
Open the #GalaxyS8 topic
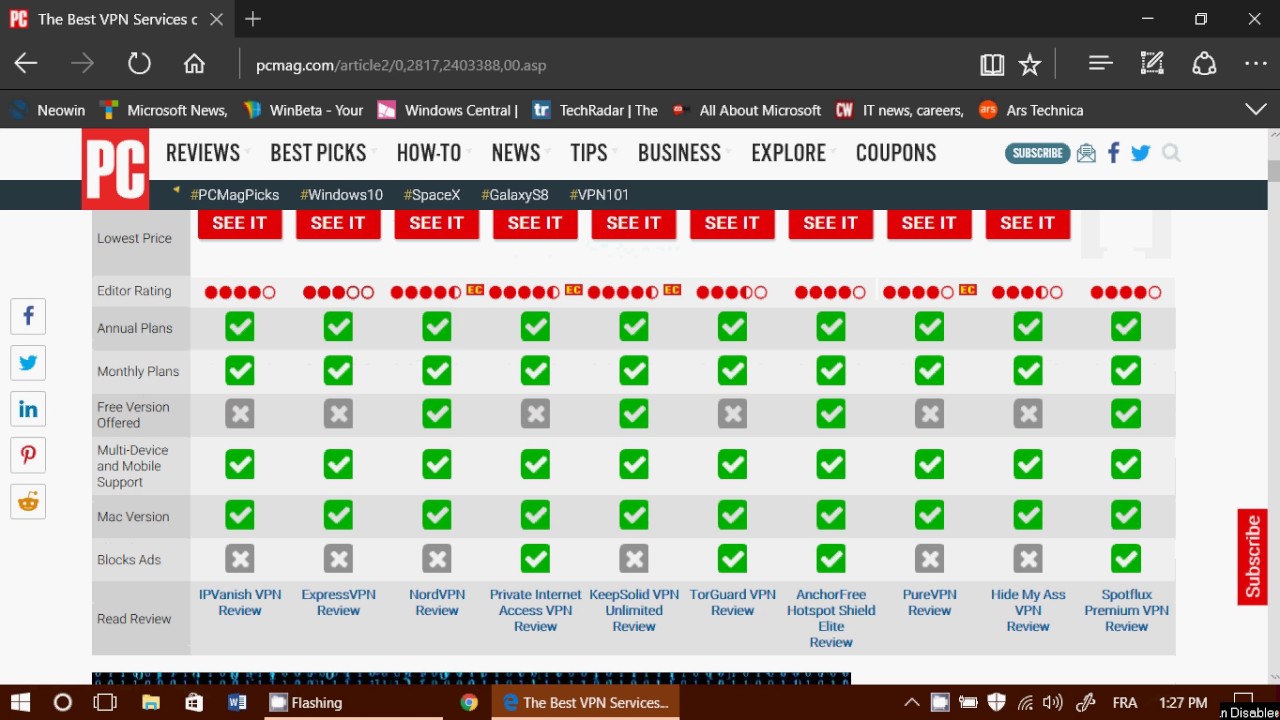(515, 195)
